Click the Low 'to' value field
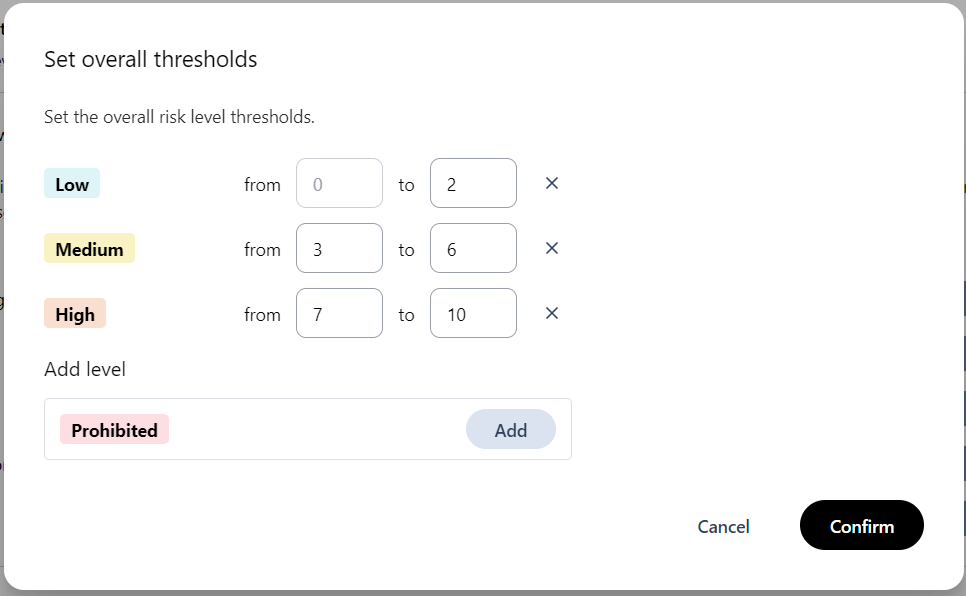The image size is (966, 596). tap(473, 184)
